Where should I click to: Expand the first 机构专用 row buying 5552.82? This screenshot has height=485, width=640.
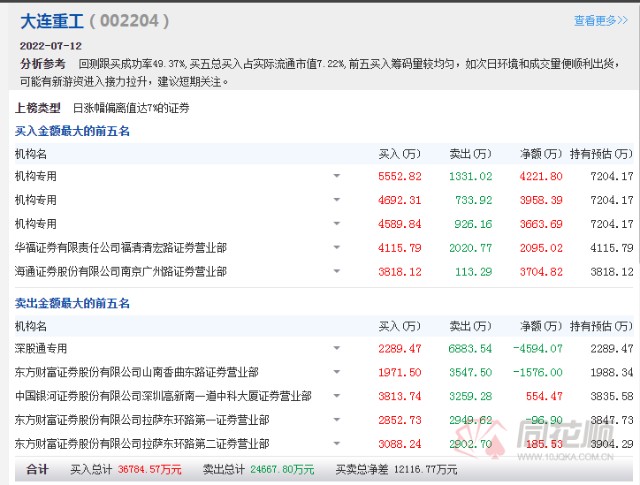(x=337, y=176)
